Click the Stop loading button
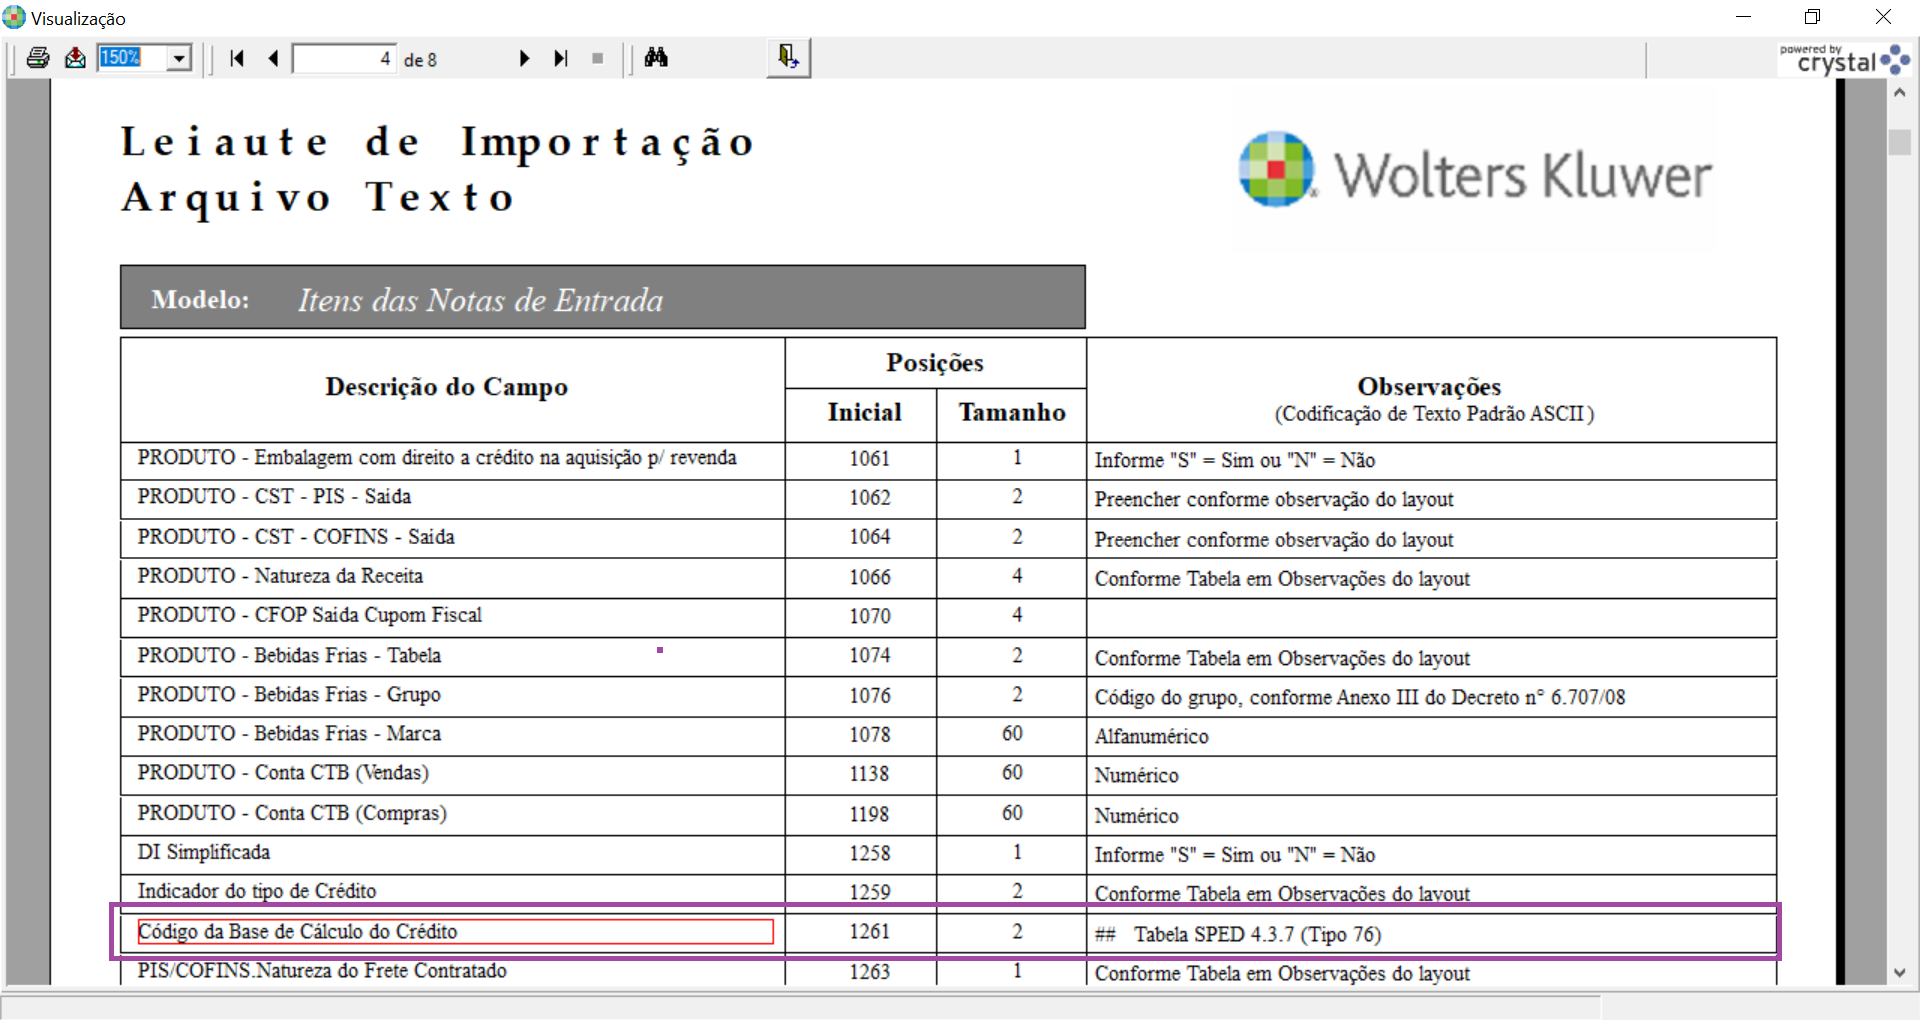1920x1020 pixels. (x=597, y=58)
